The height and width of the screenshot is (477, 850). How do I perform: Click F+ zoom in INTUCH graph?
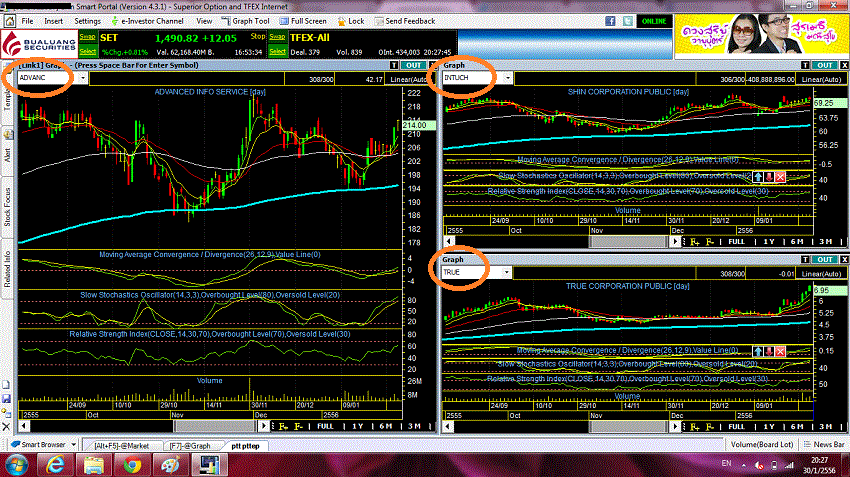click(694, 242)
